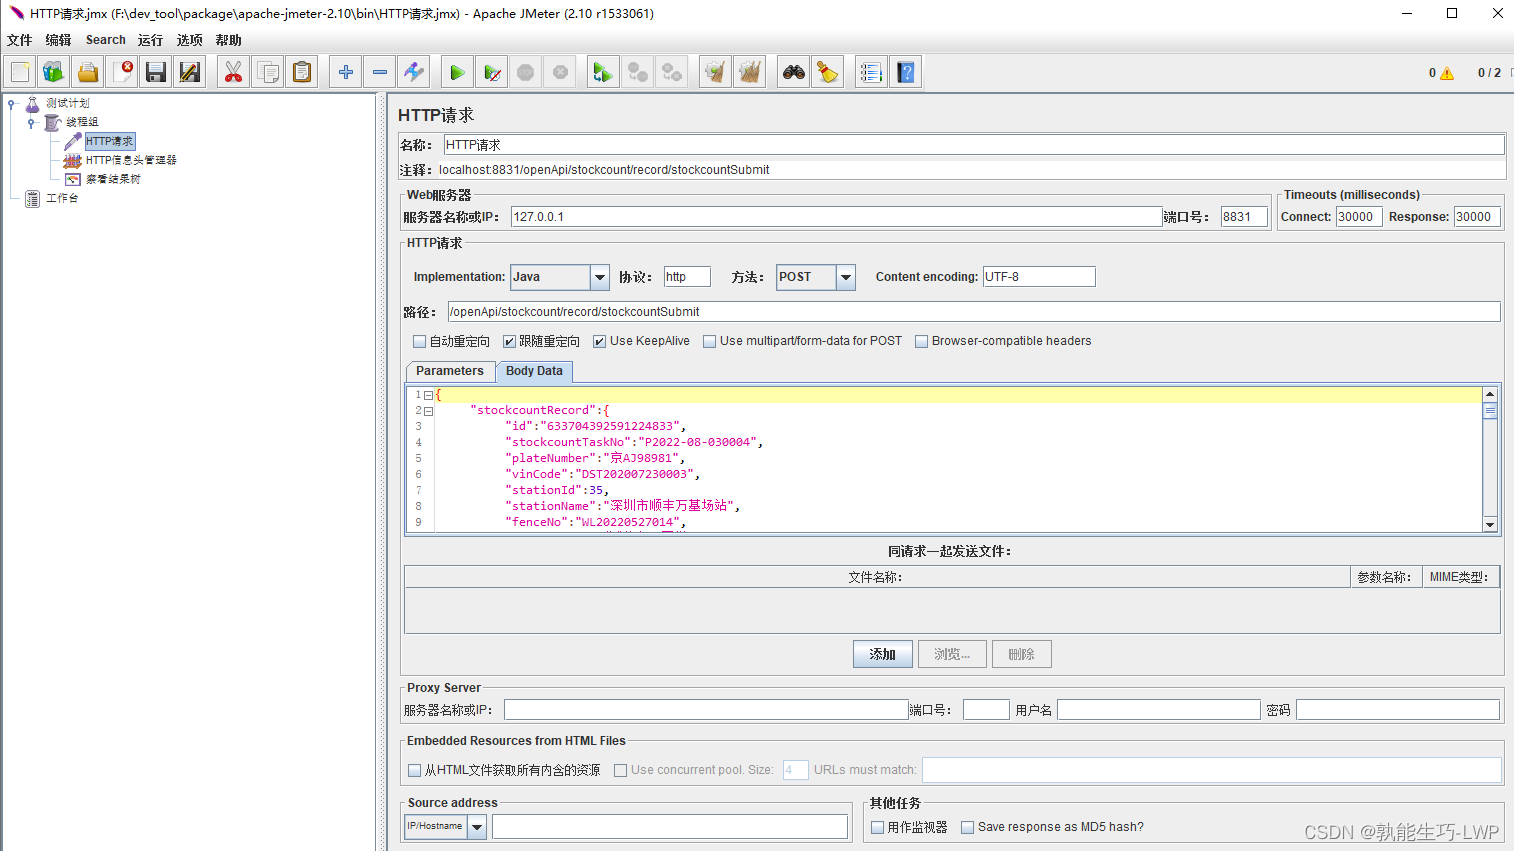Check Save response as MD5 hash

[967, 828]
